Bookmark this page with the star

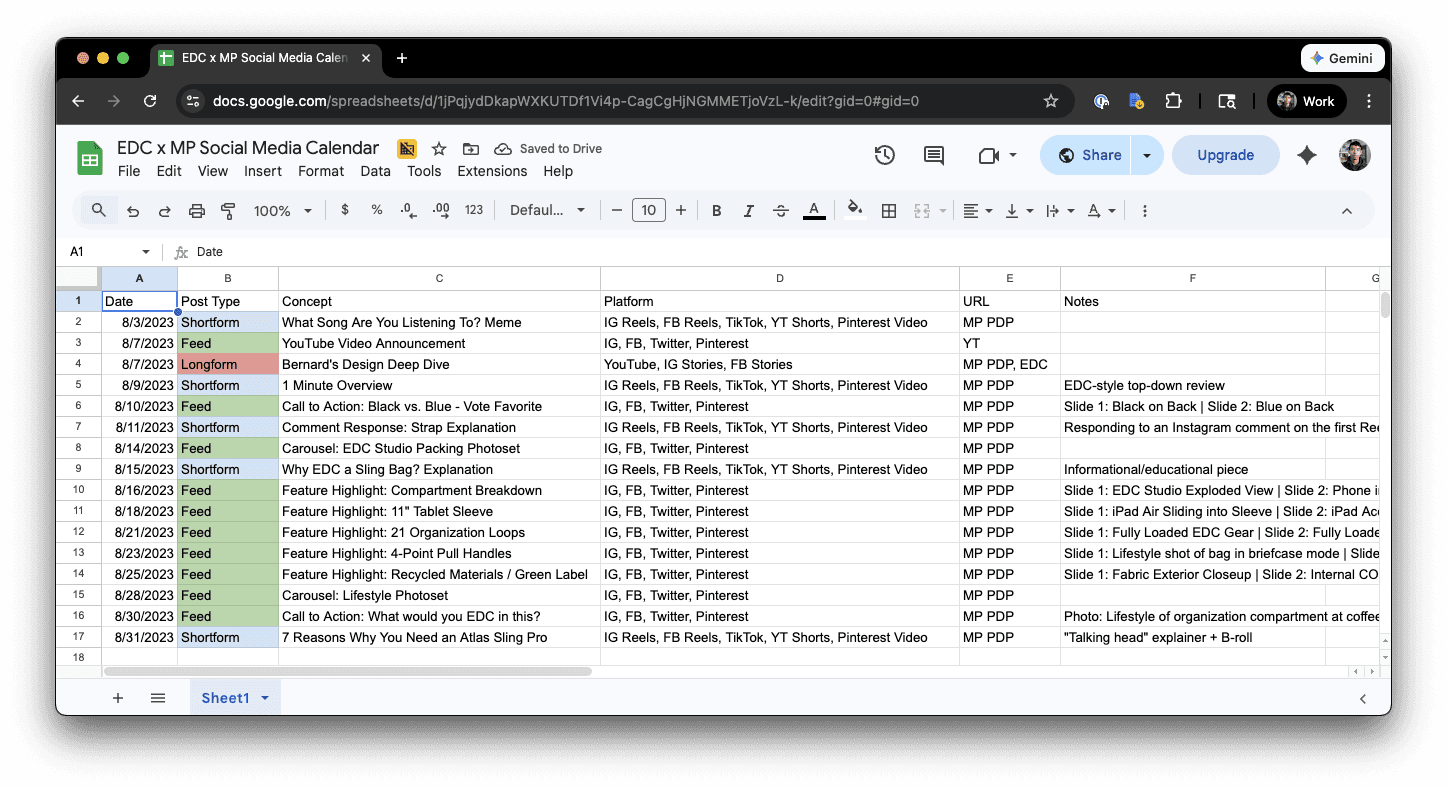tap(1050, 101)
